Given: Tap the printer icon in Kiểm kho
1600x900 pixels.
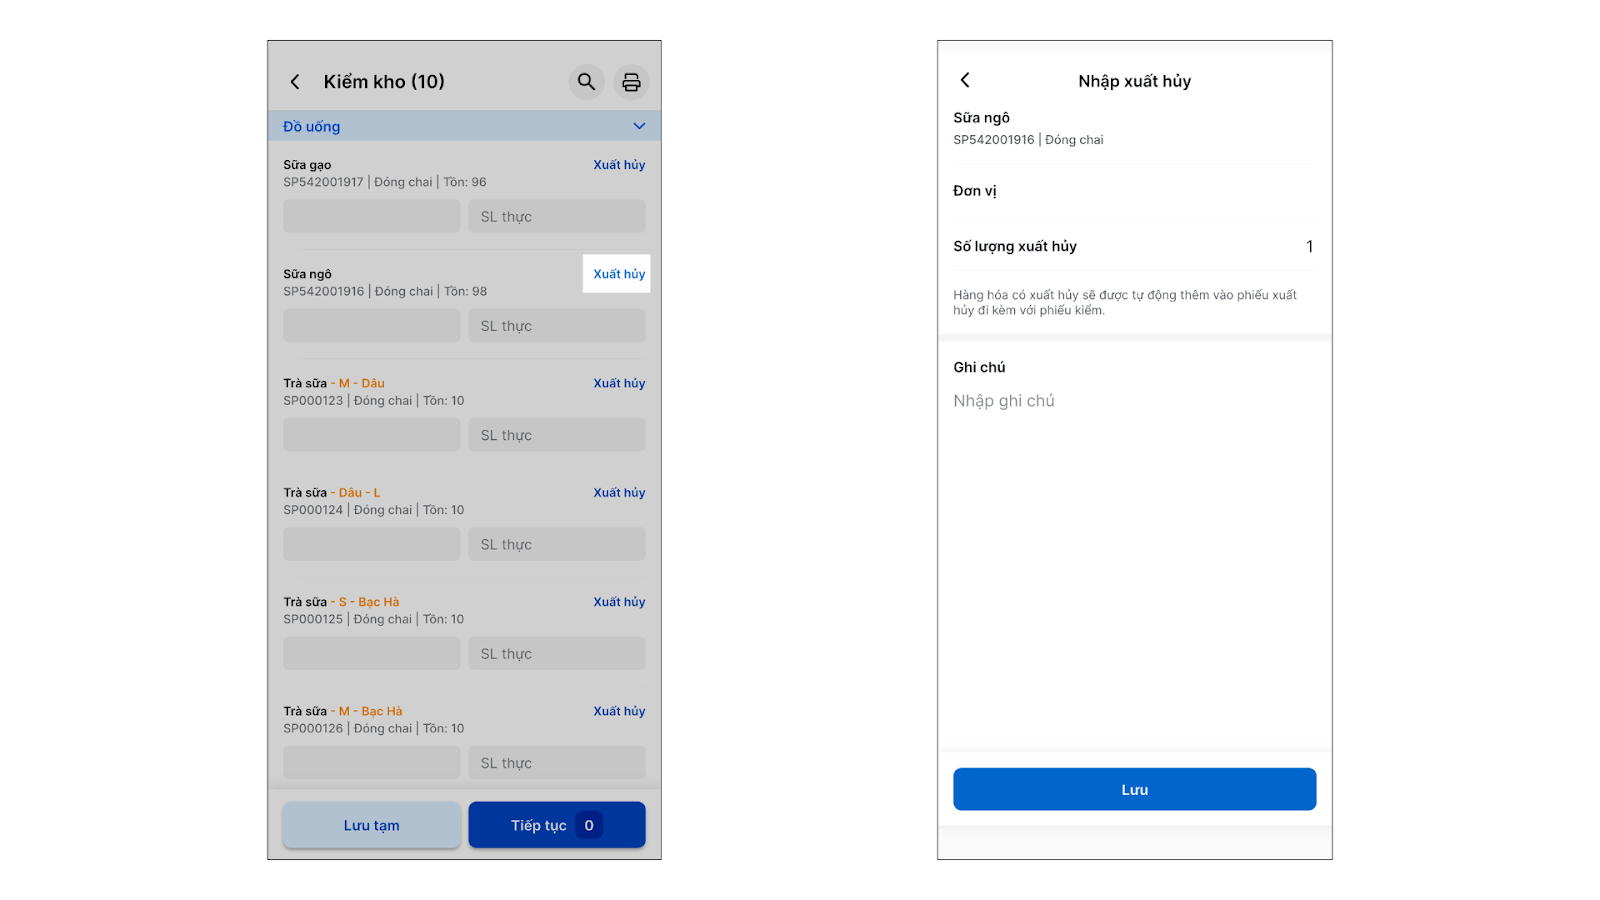Looking at the screenshot, I should tap(631, 82).
